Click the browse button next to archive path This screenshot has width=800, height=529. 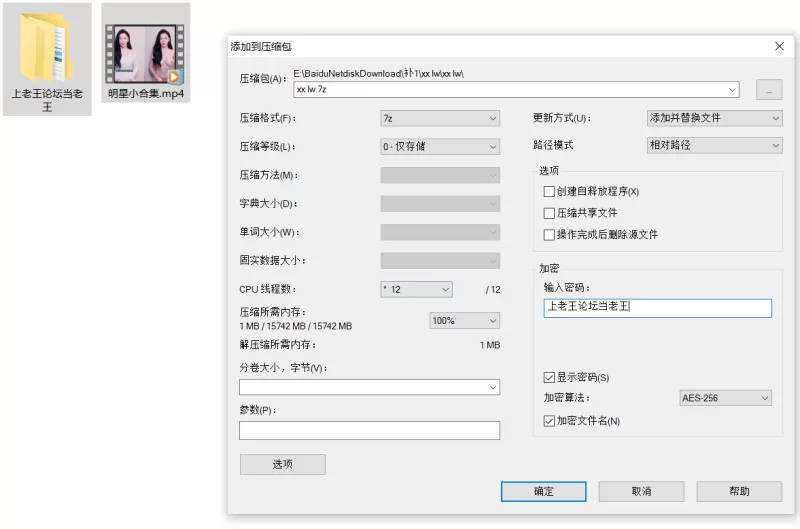768,90
